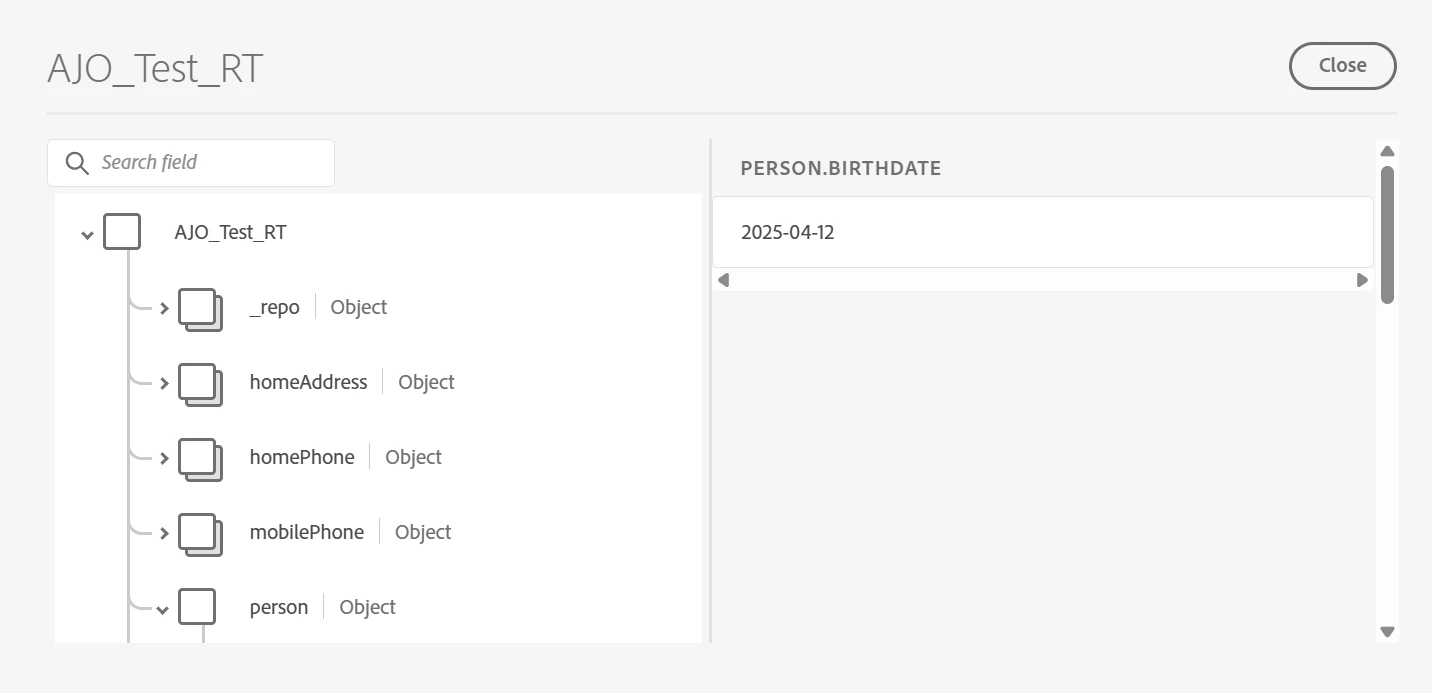Click the horizontal scroll left arrow
Viewport: 1432px width, 693px height.
(x=723, y=280)
